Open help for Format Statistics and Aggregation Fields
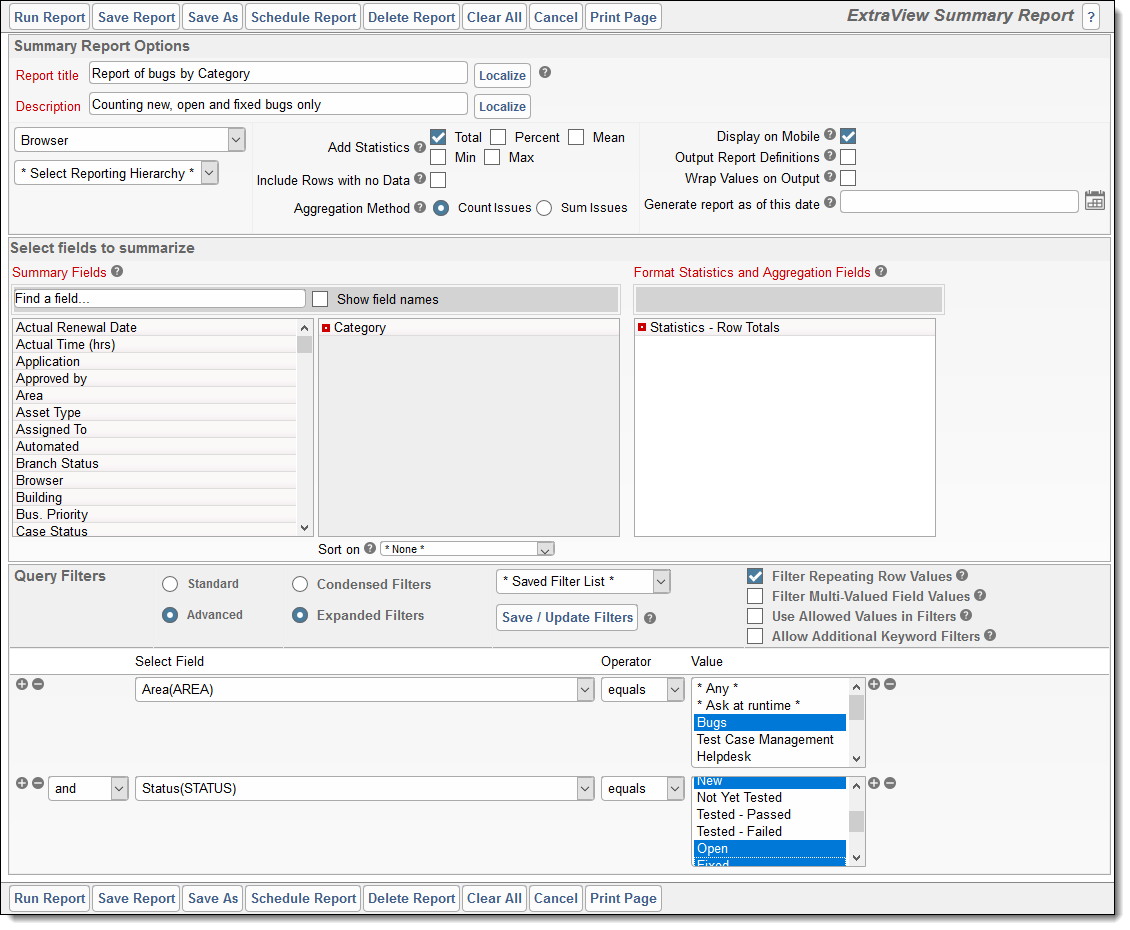This screenshot has height=930, width=1130. 881,271
